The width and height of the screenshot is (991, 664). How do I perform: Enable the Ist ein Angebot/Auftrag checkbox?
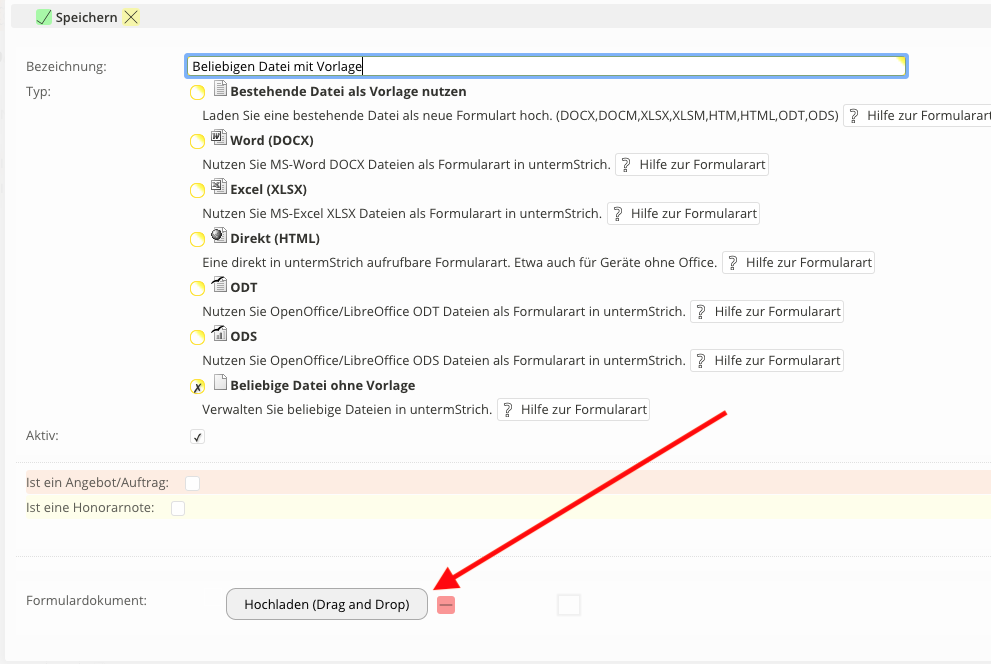pyautogui.click(x=192, y=483)
